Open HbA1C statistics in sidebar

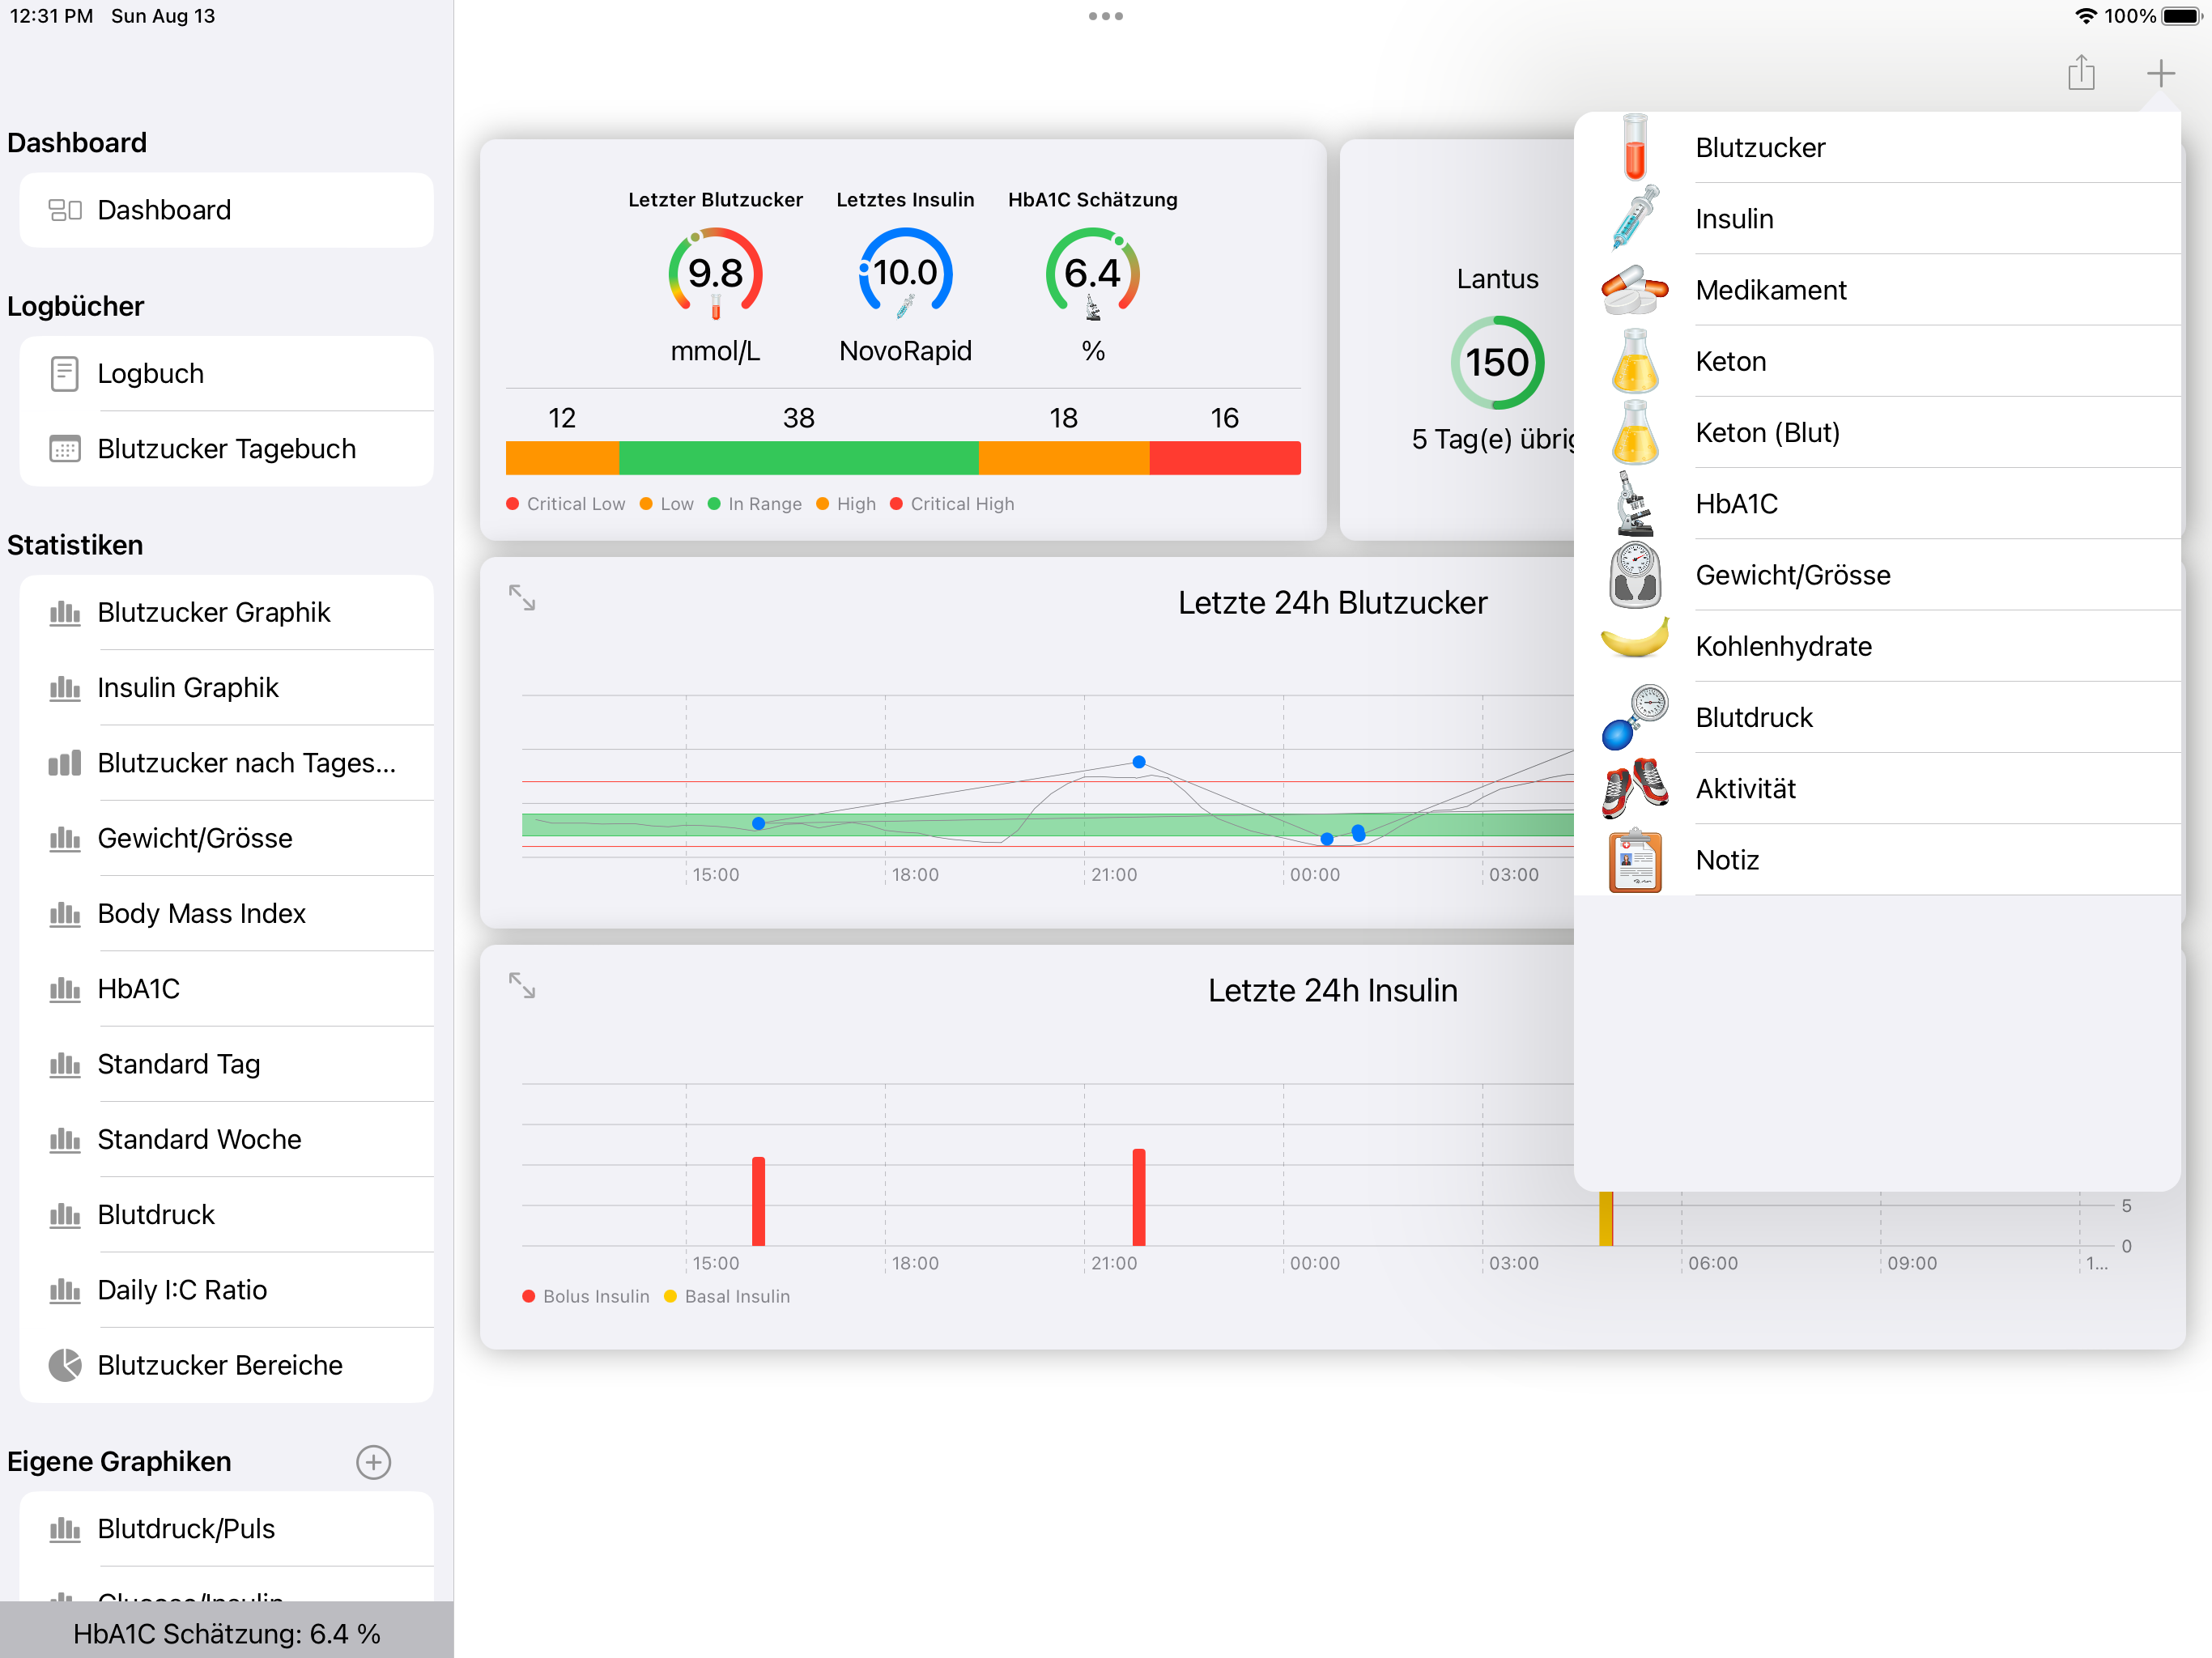[x=227, y=989]
